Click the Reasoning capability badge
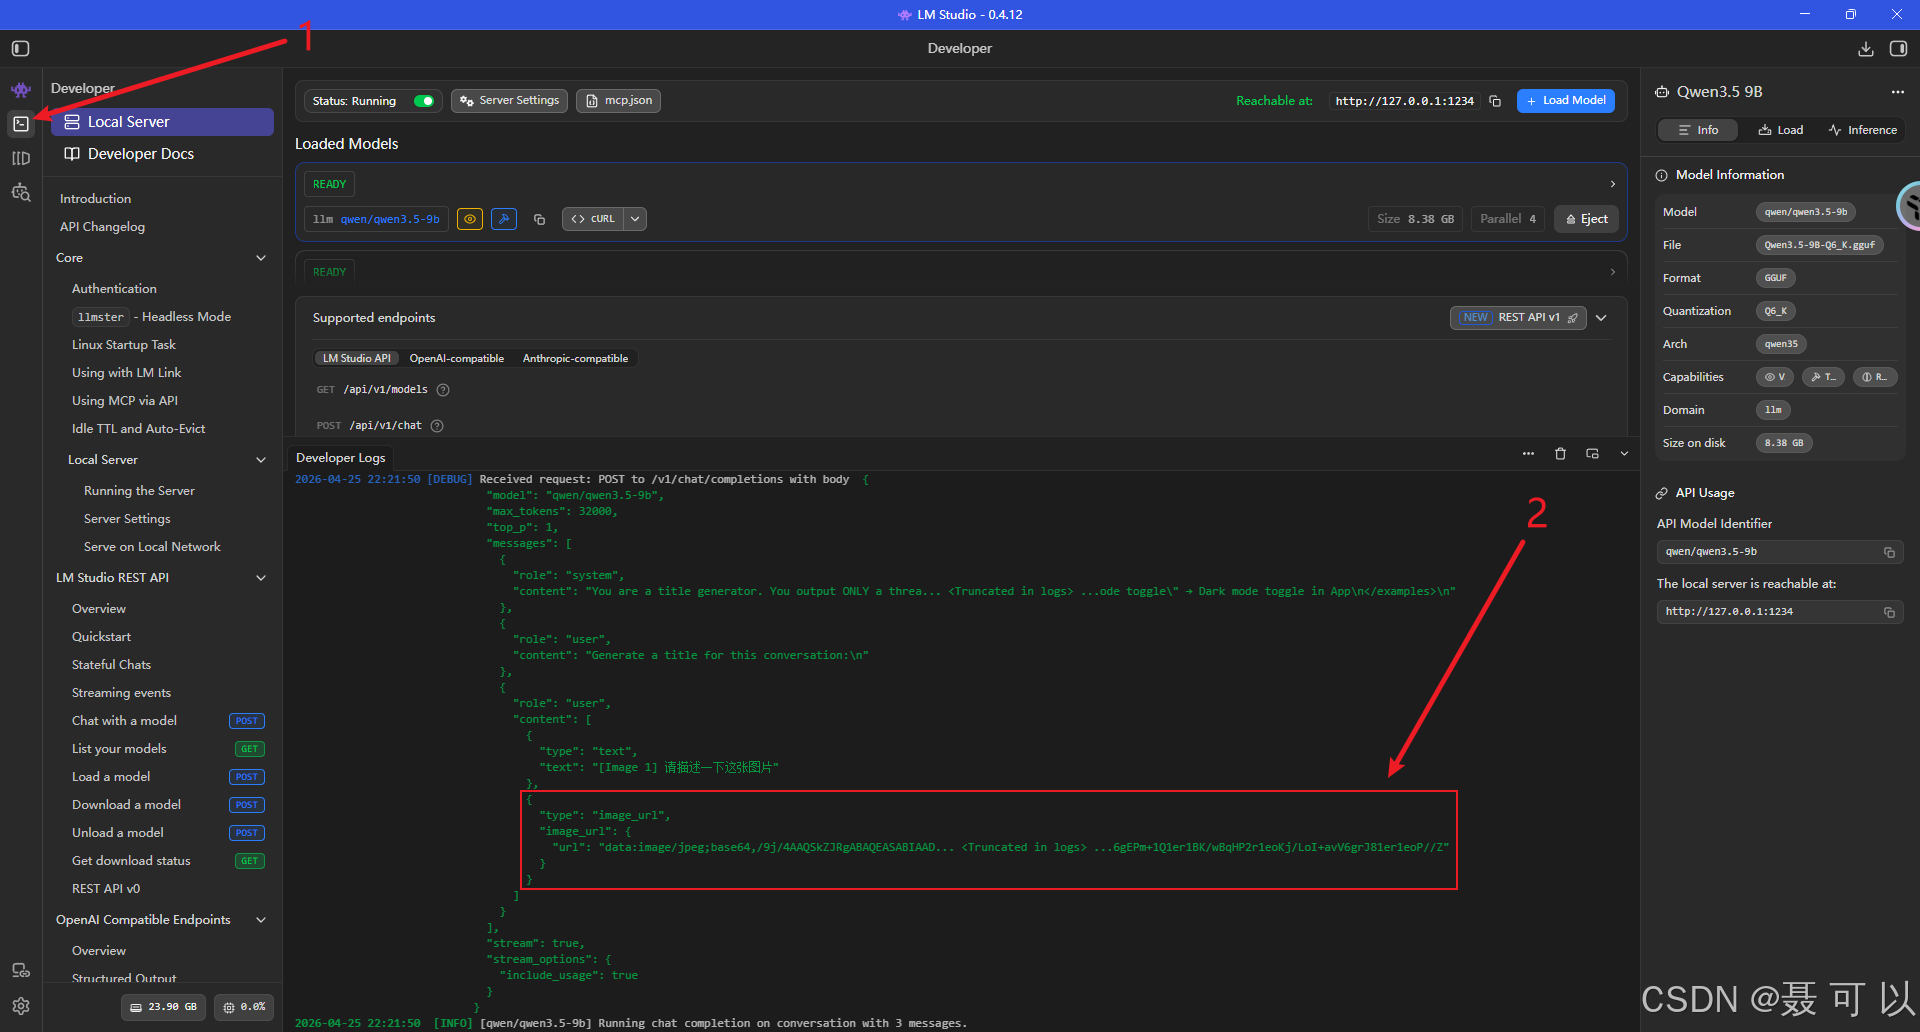The width and height of the screenshot is (1920, 1032). pyautogui.click(x=1875, y=377)
